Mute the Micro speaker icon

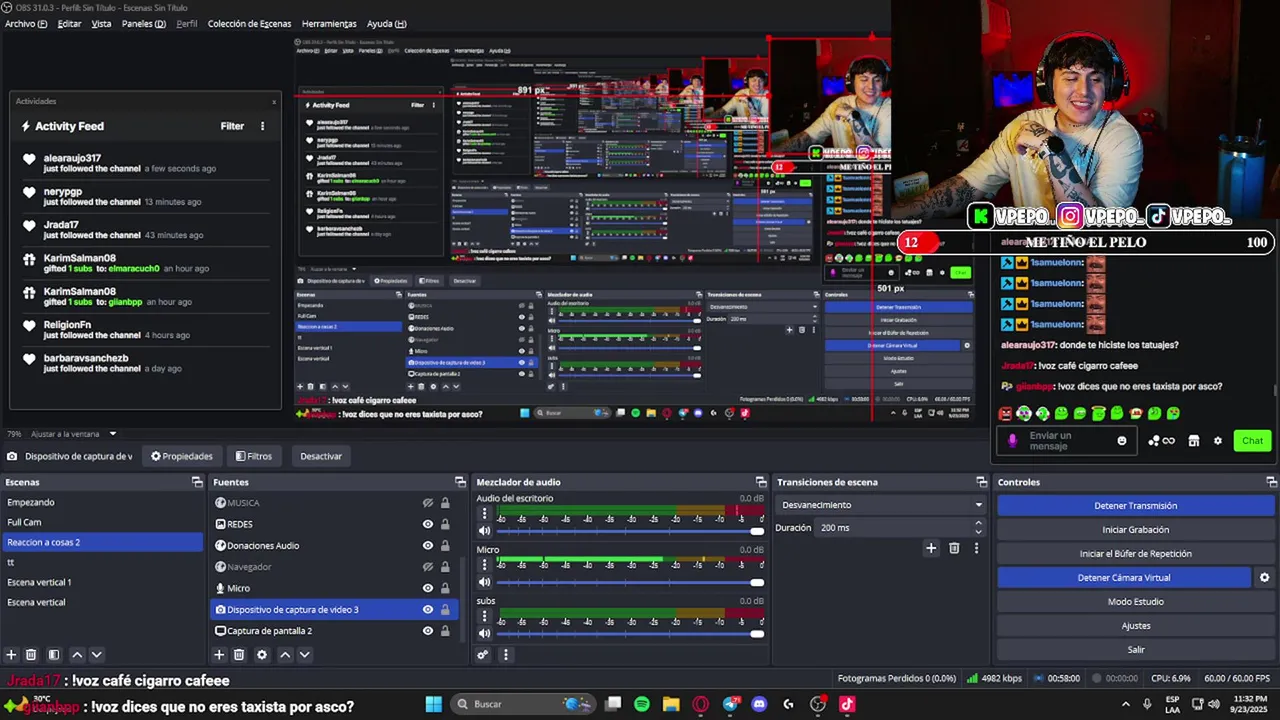[x=484, y=582]
